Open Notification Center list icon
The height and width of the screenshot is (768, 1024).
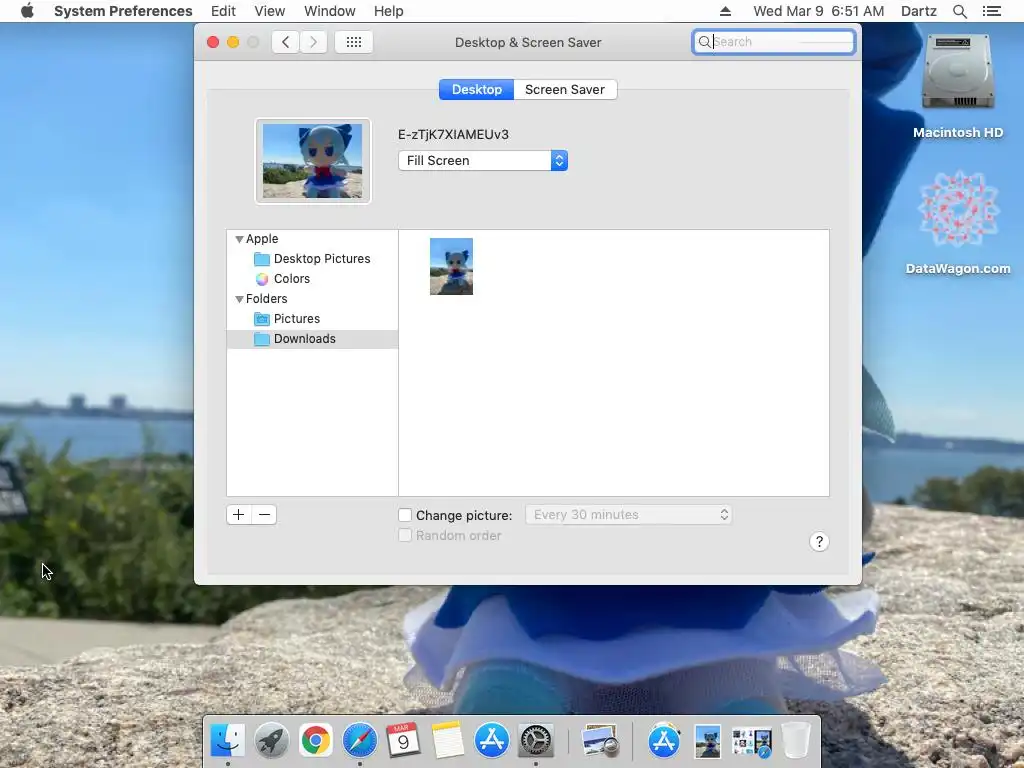pyautogui.click(x=992, y=11)
